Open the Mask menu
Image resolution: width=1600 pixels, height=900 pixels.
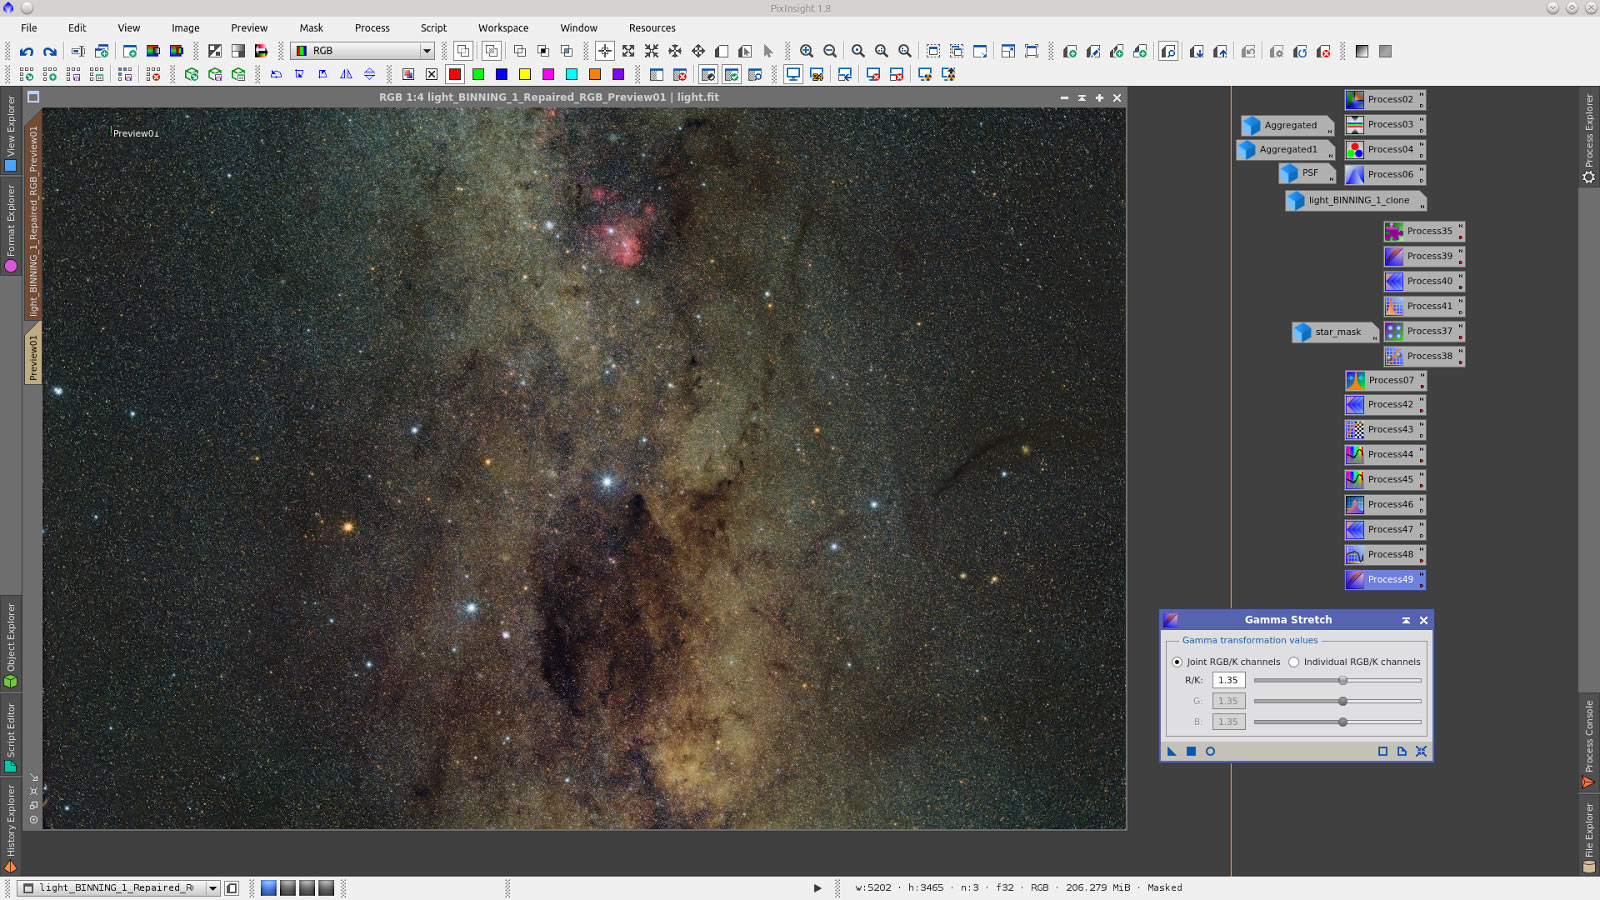pyautogui.click(x=311, y=28)
